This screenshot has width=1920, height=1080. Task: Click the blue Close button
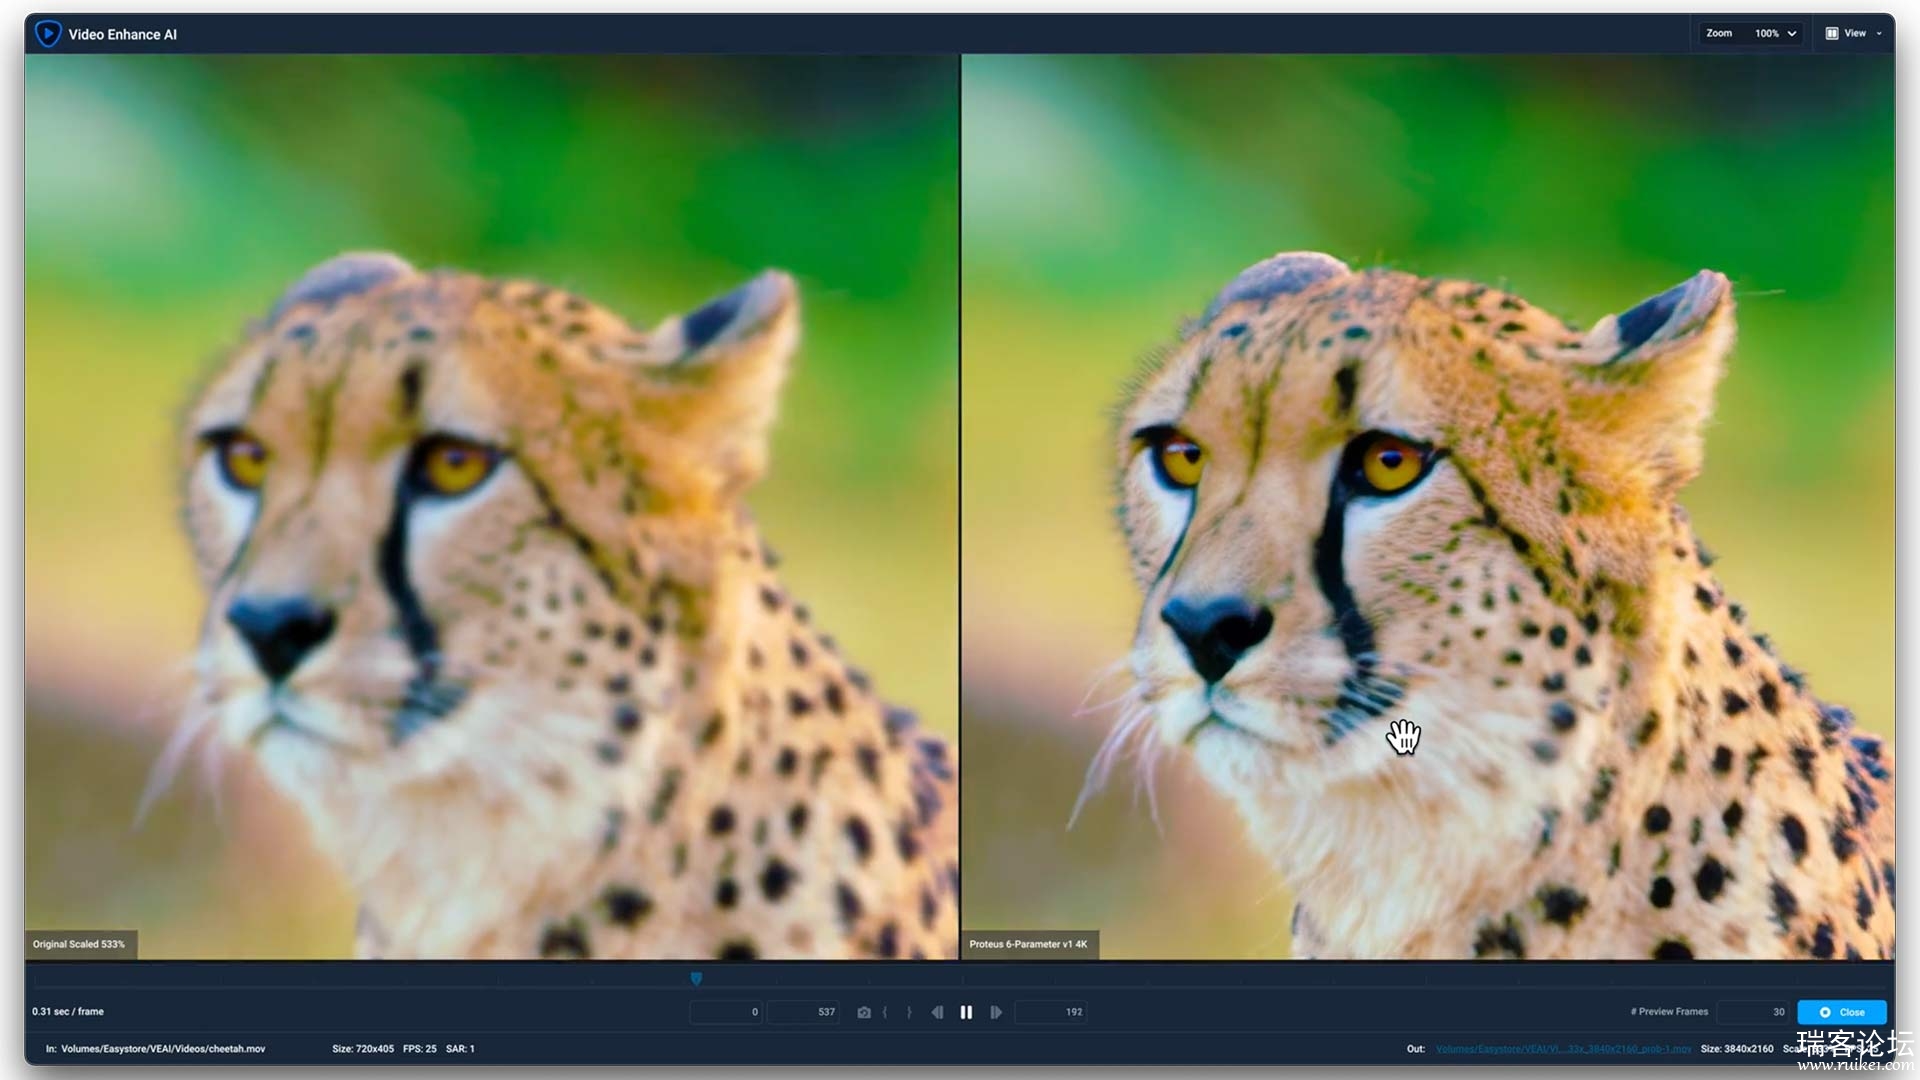tap(1842, 1012)
